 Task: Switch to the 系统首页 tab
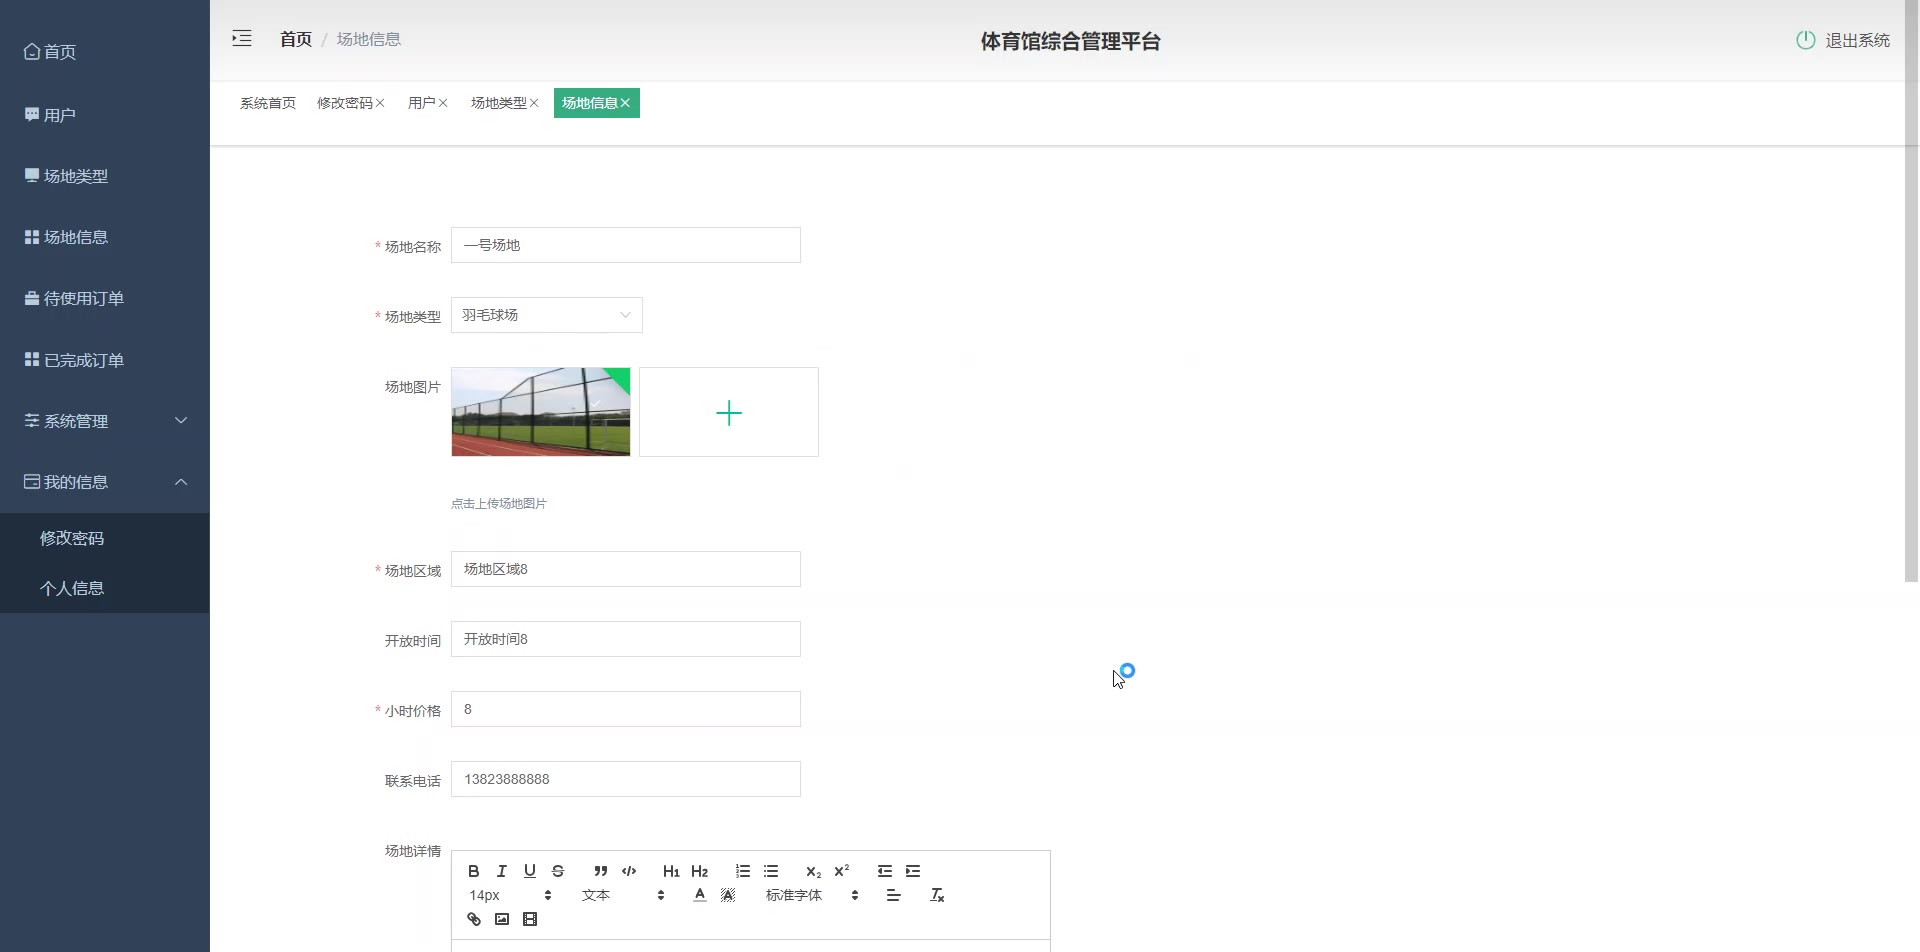click(x=268, y=103)
